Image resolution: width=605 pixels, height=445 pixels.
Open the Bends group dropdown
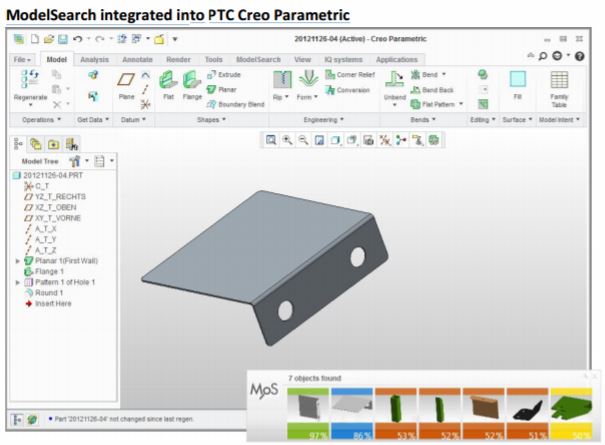click(423, 120)
